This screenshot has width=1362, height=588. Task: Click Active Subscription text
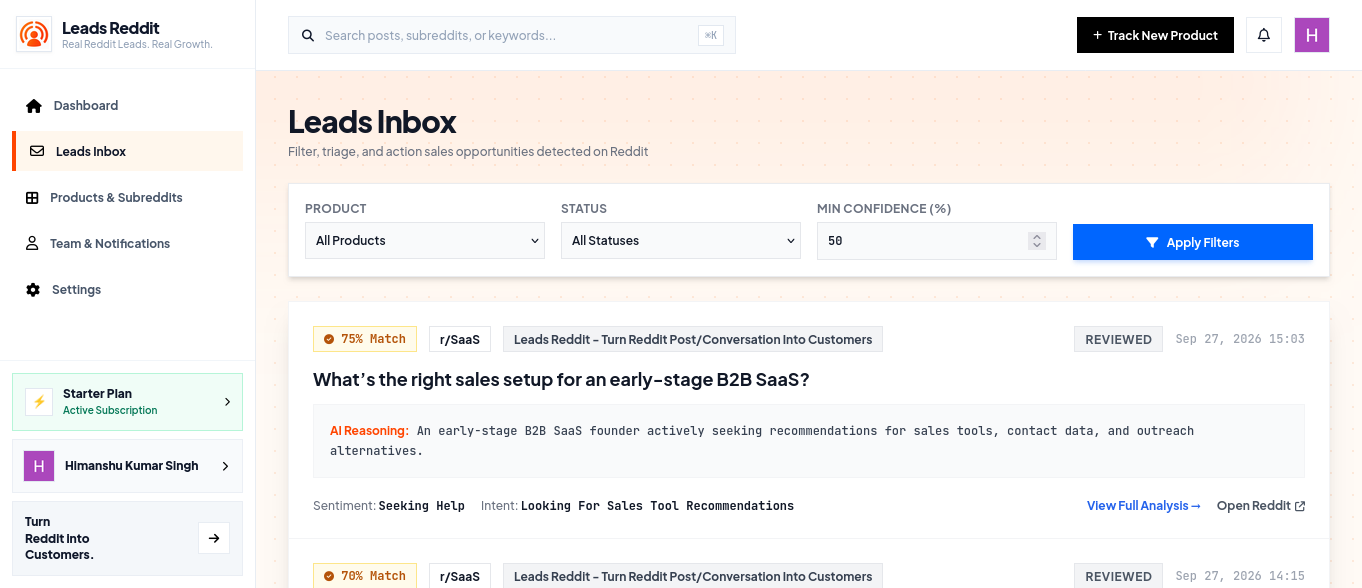tap(110, 410)
